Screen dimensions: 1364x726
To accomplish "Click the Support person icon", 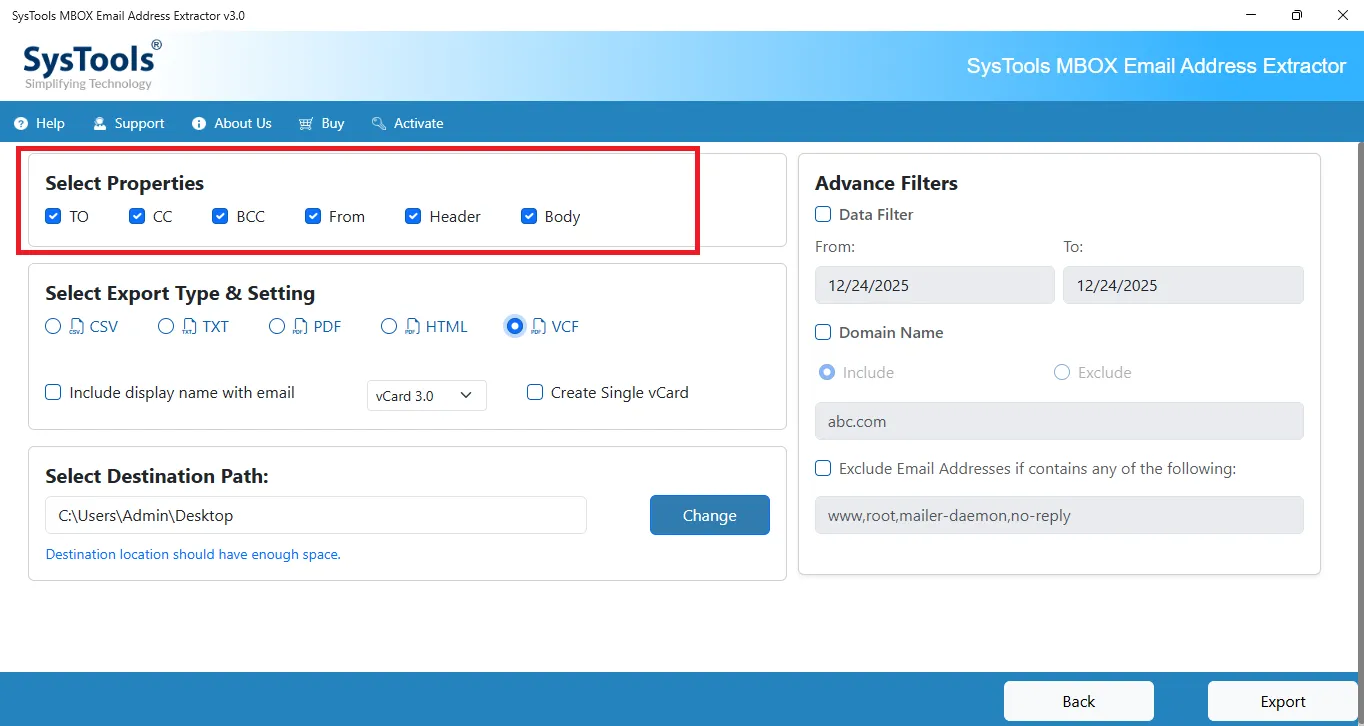I will [x=100, y=123].
